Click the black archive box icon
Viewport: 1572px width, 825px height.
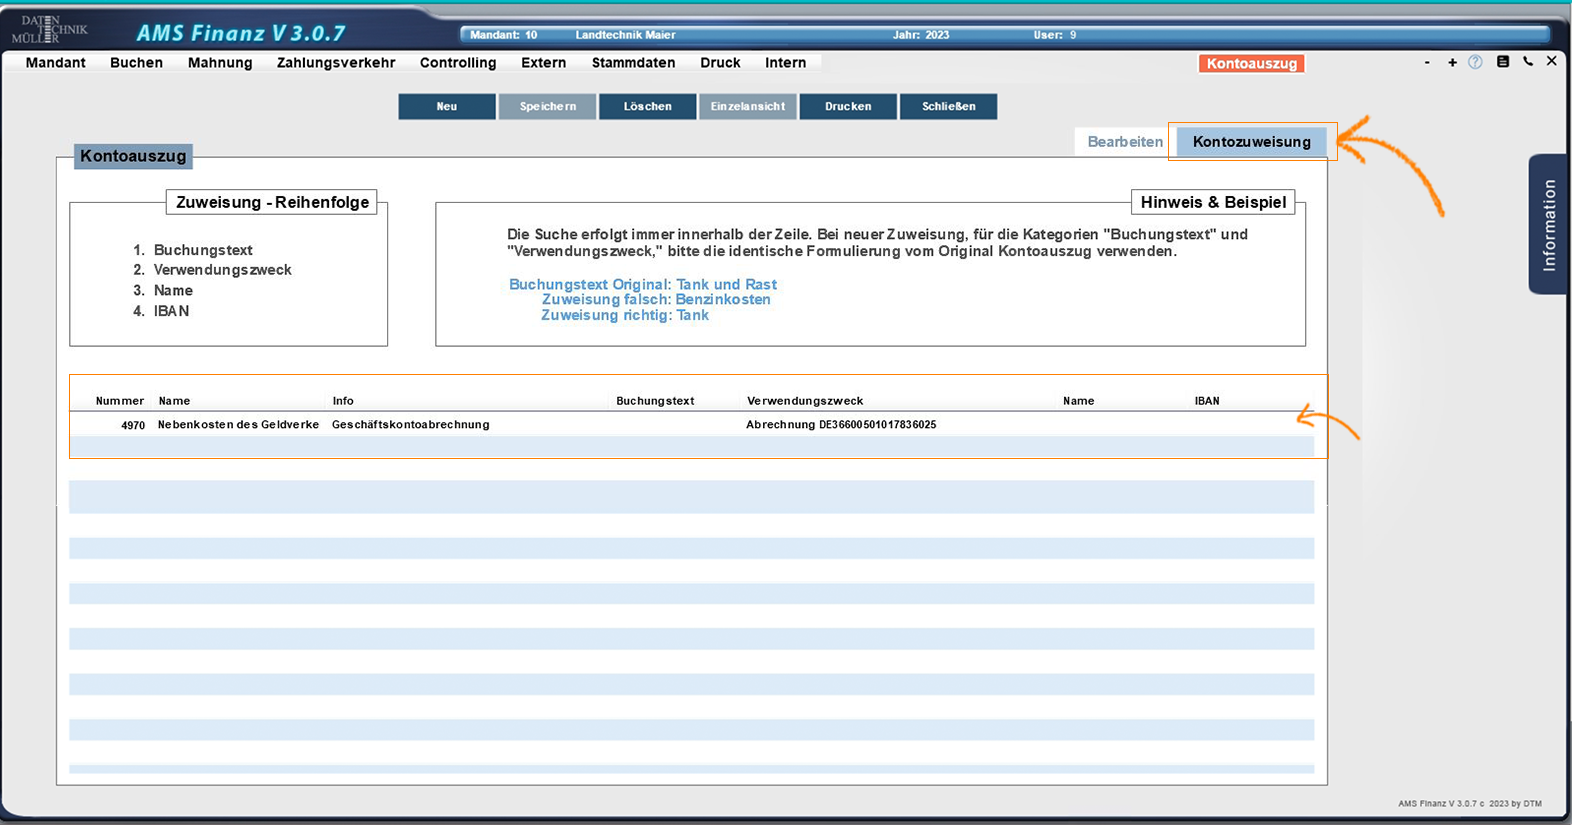[1502, 61]
